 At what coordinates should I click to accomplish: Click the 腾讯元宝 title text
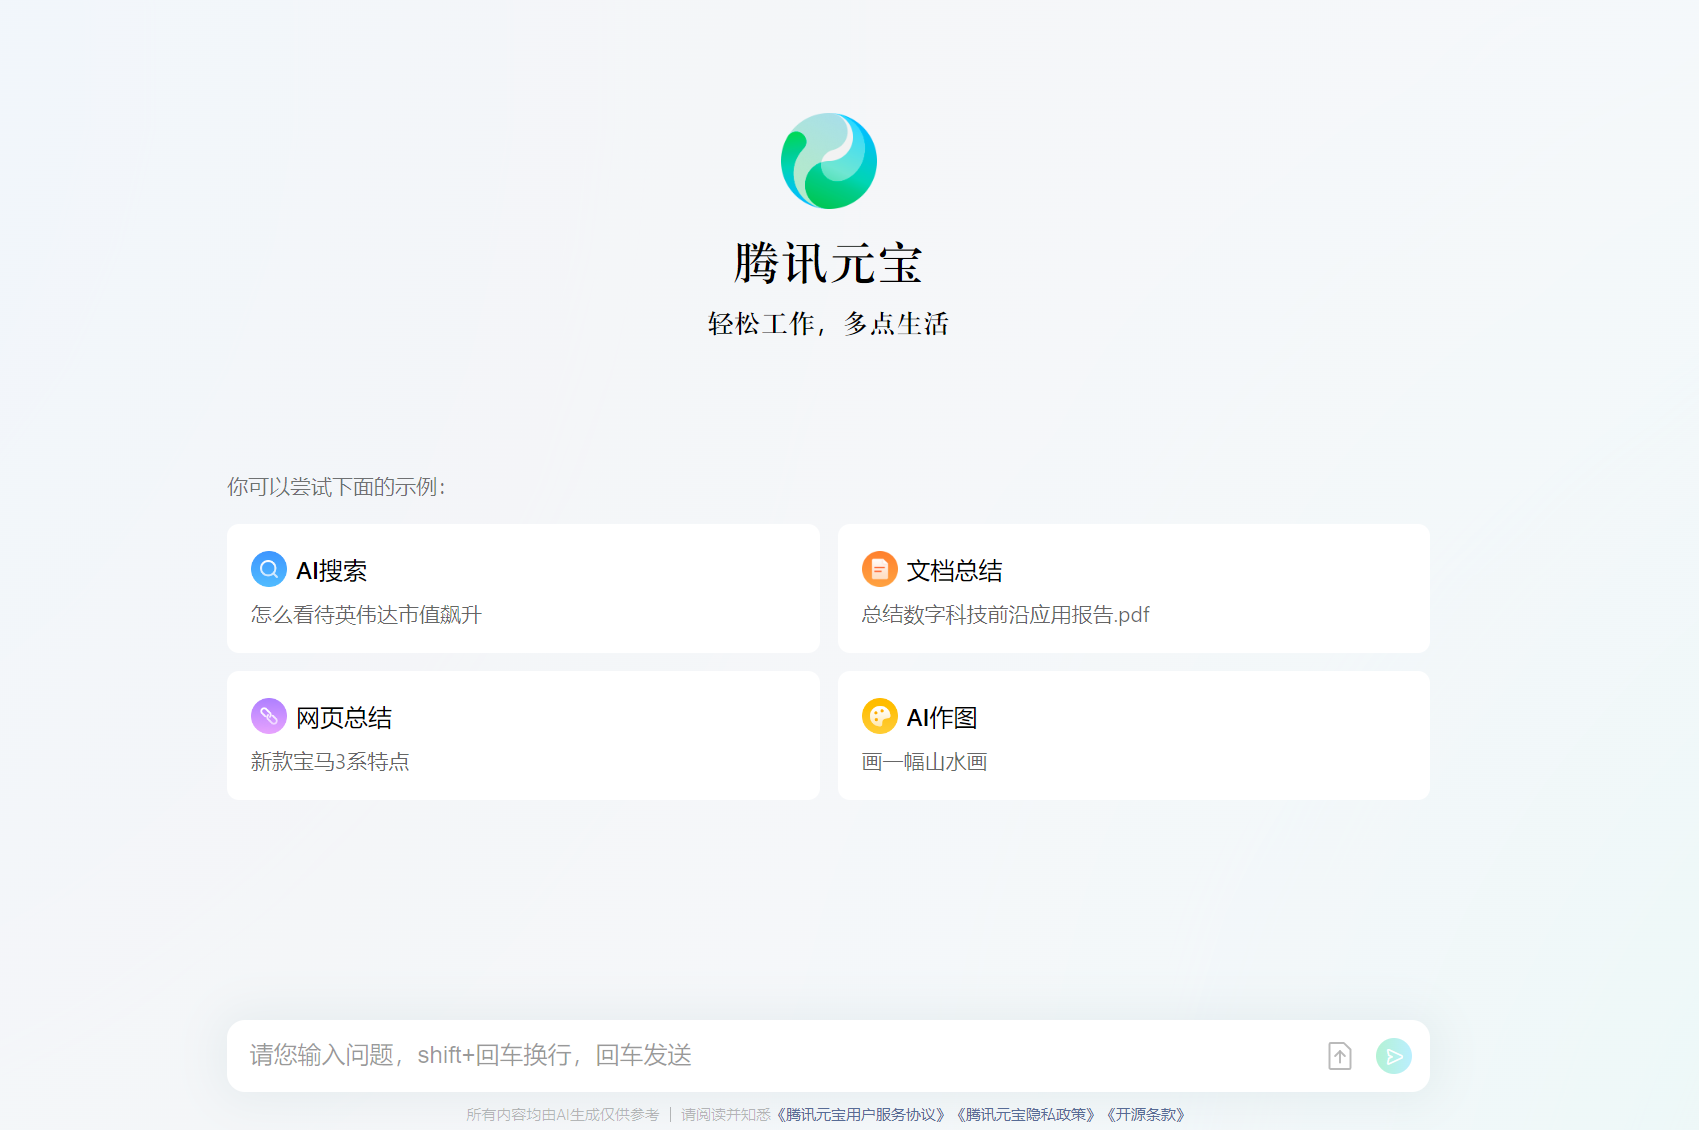[x=828, y=263]
